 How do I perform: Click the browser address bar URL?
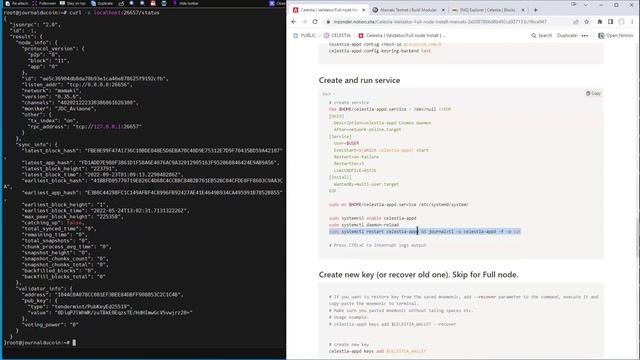pyautogui.click(x=440, y=22)
